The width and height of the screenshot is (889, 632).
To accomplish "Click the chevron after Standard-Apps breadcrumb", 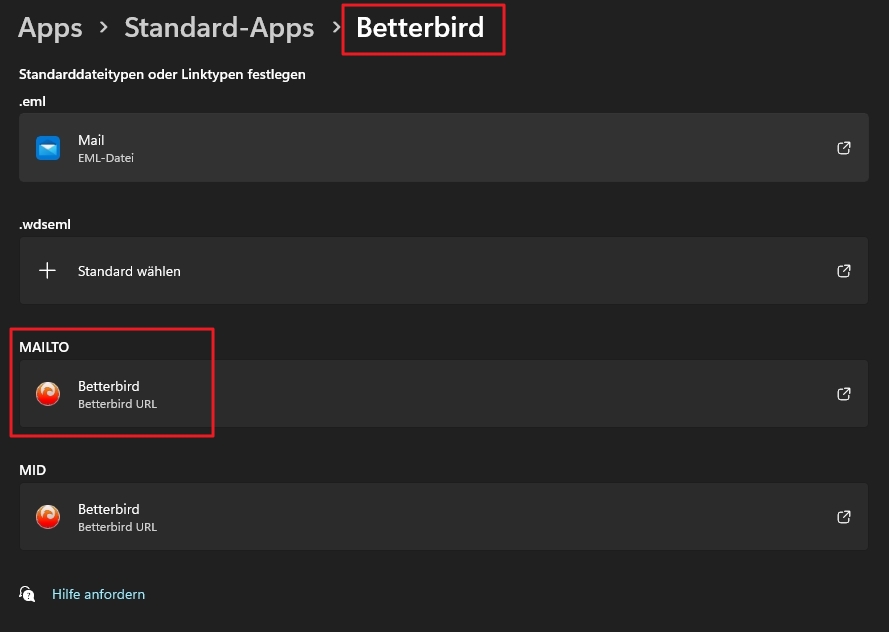I will coord(337,29).
